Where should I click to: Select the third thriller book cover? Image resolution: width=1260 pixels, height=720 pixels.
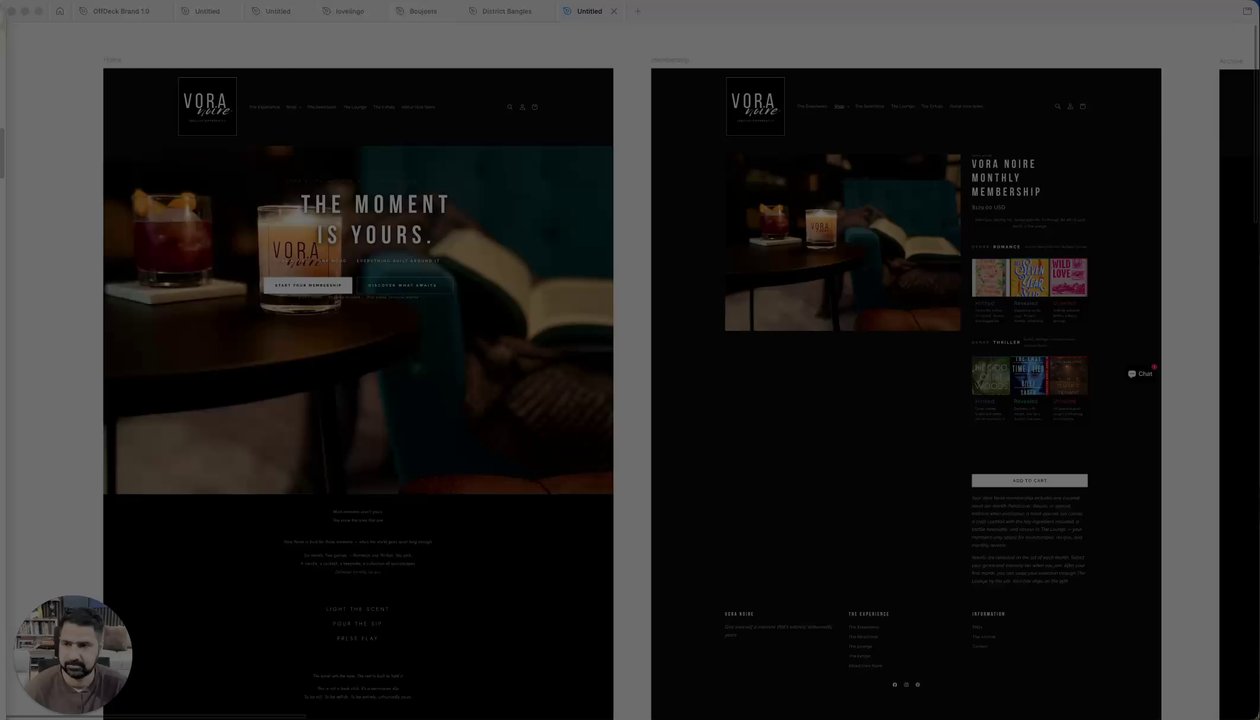pyautogui.click(x=1069, y=376)
